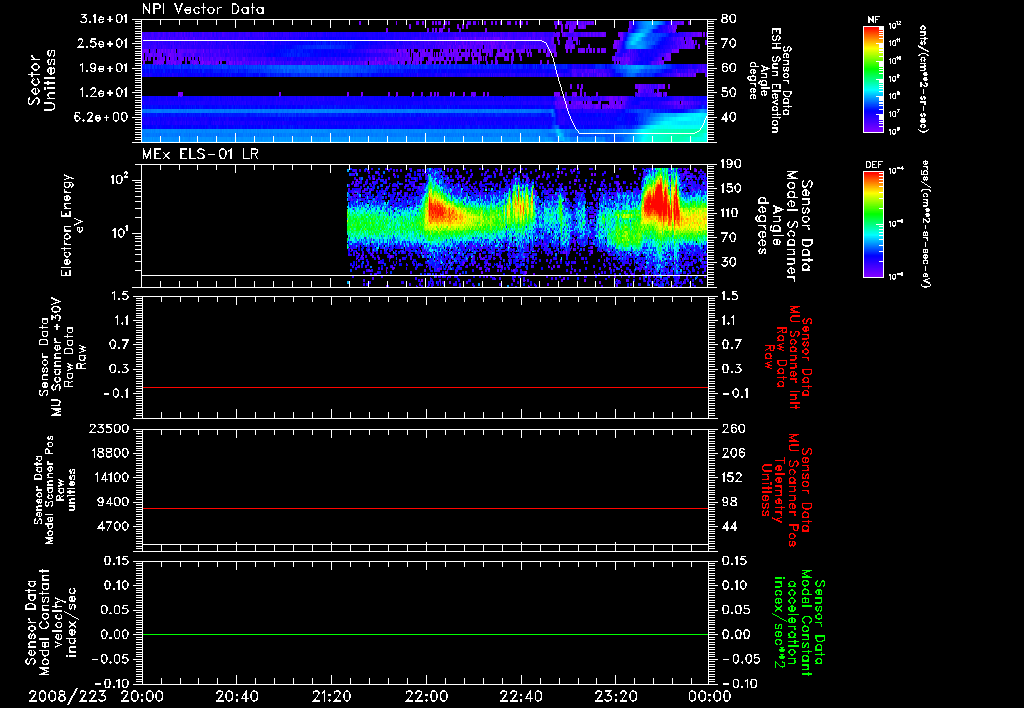Click the '23:20' time axis label
1024x708 pixels.
[615, 696]
